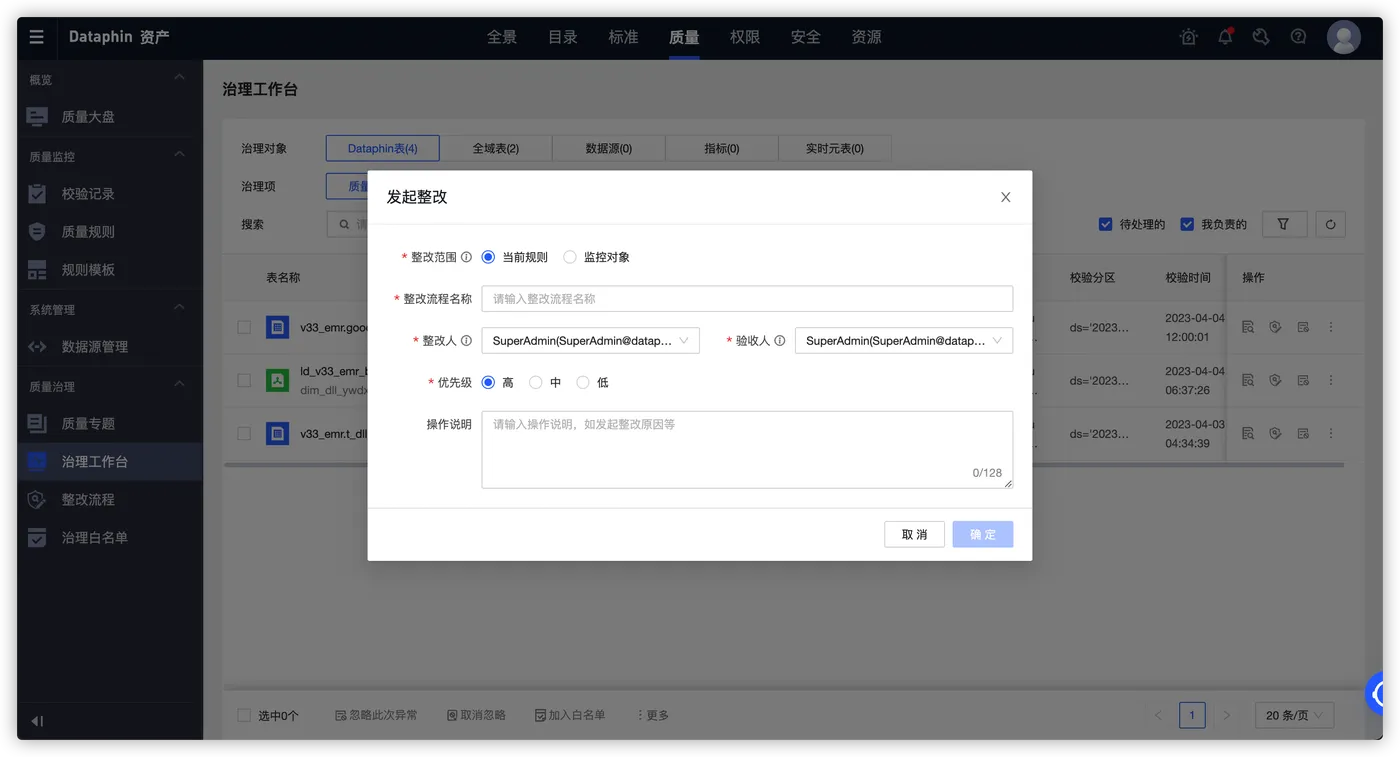Expand the 更多 bulk actions menu

pos(652,716)
